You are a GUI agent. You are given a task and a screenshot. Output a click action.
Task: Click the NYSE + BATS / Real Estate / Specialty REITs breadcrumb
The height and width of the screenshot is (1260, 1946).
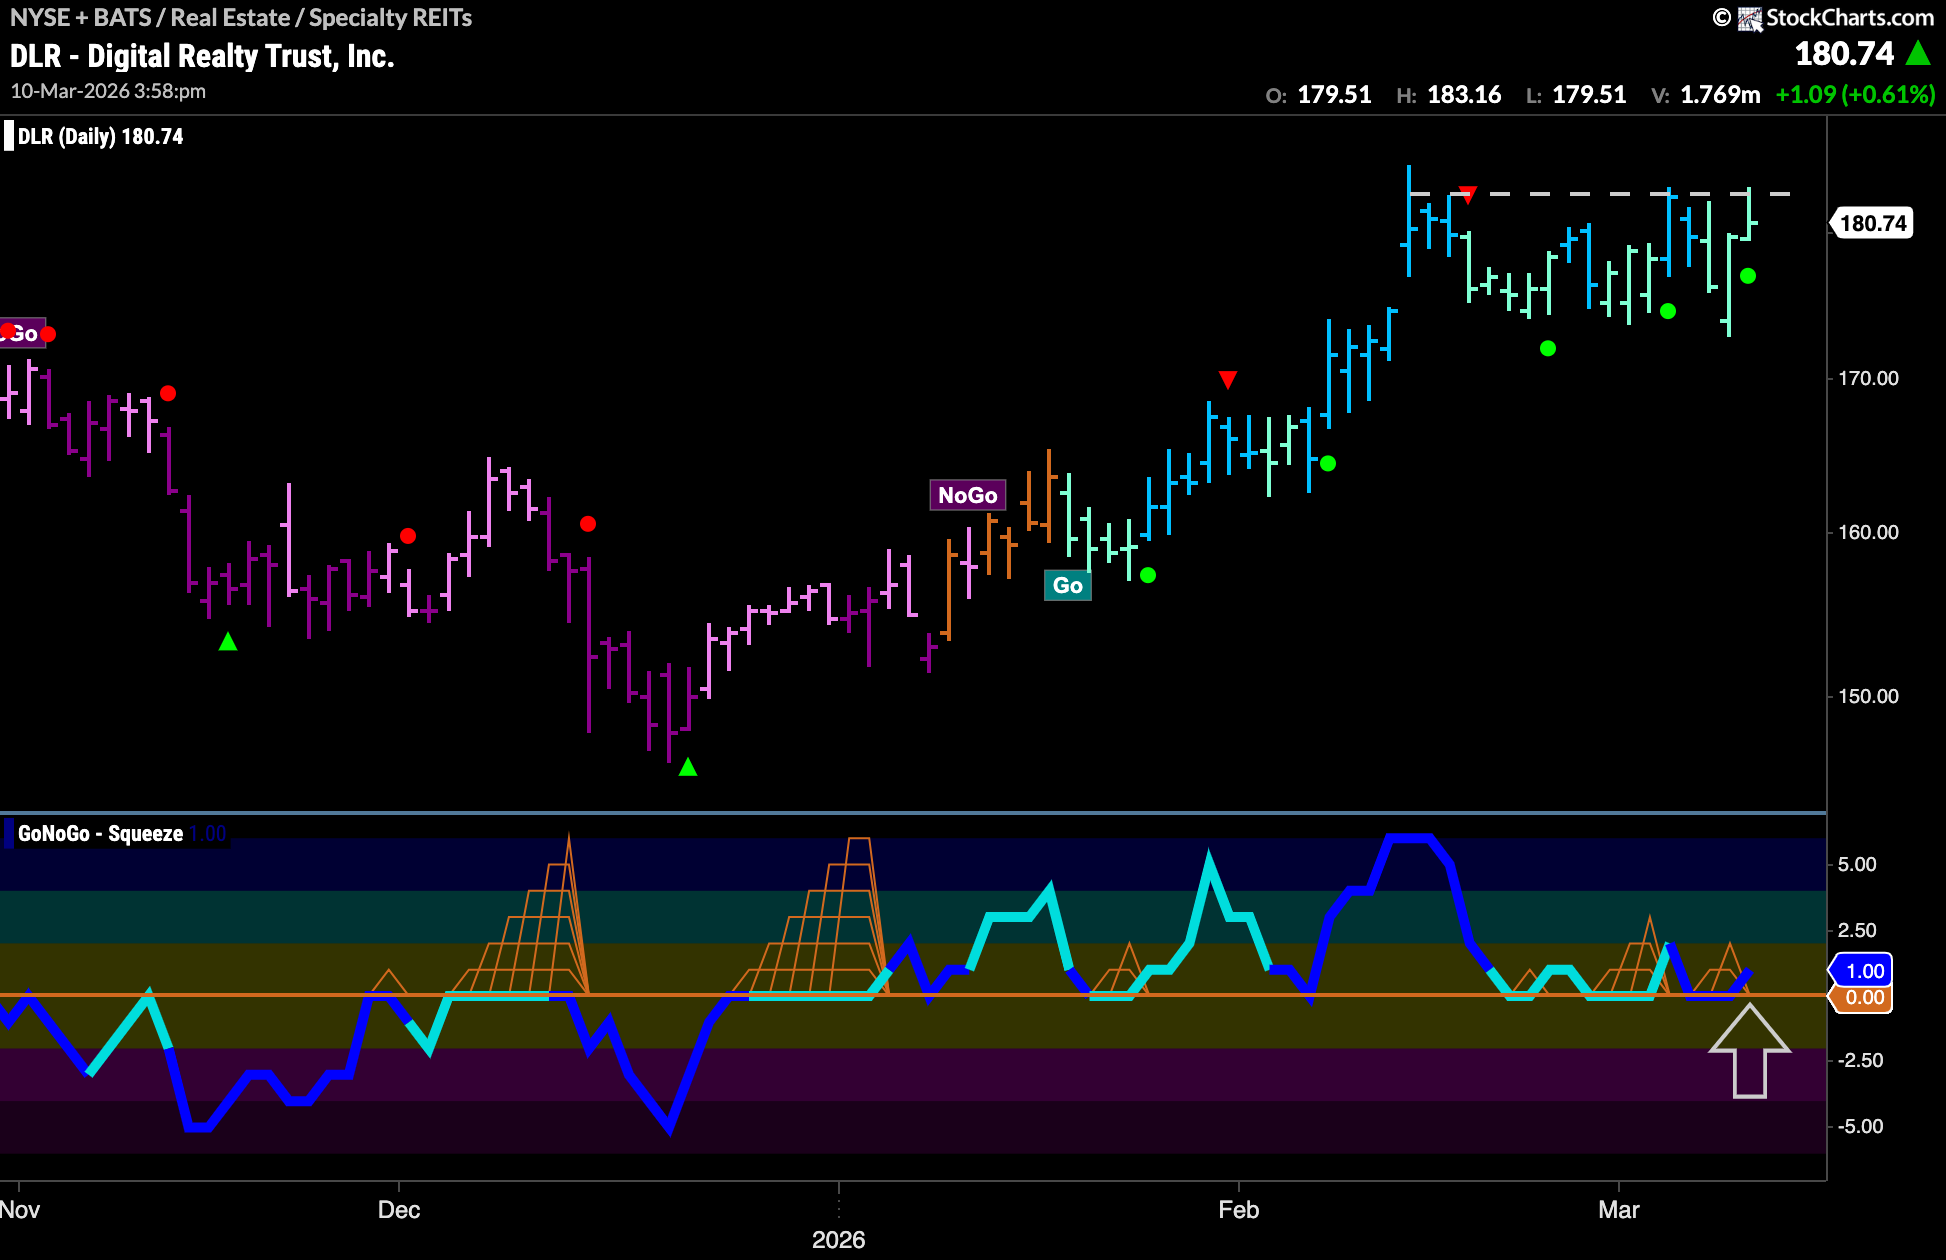tap(241, 17)
